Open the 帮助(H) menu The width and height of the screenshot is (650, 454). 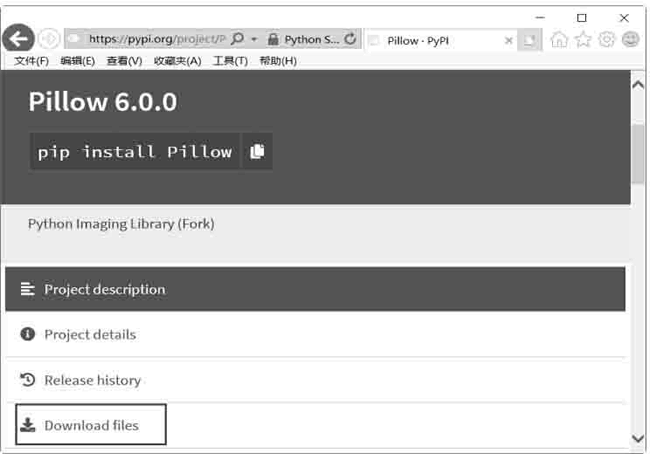(x=278, y=61)
